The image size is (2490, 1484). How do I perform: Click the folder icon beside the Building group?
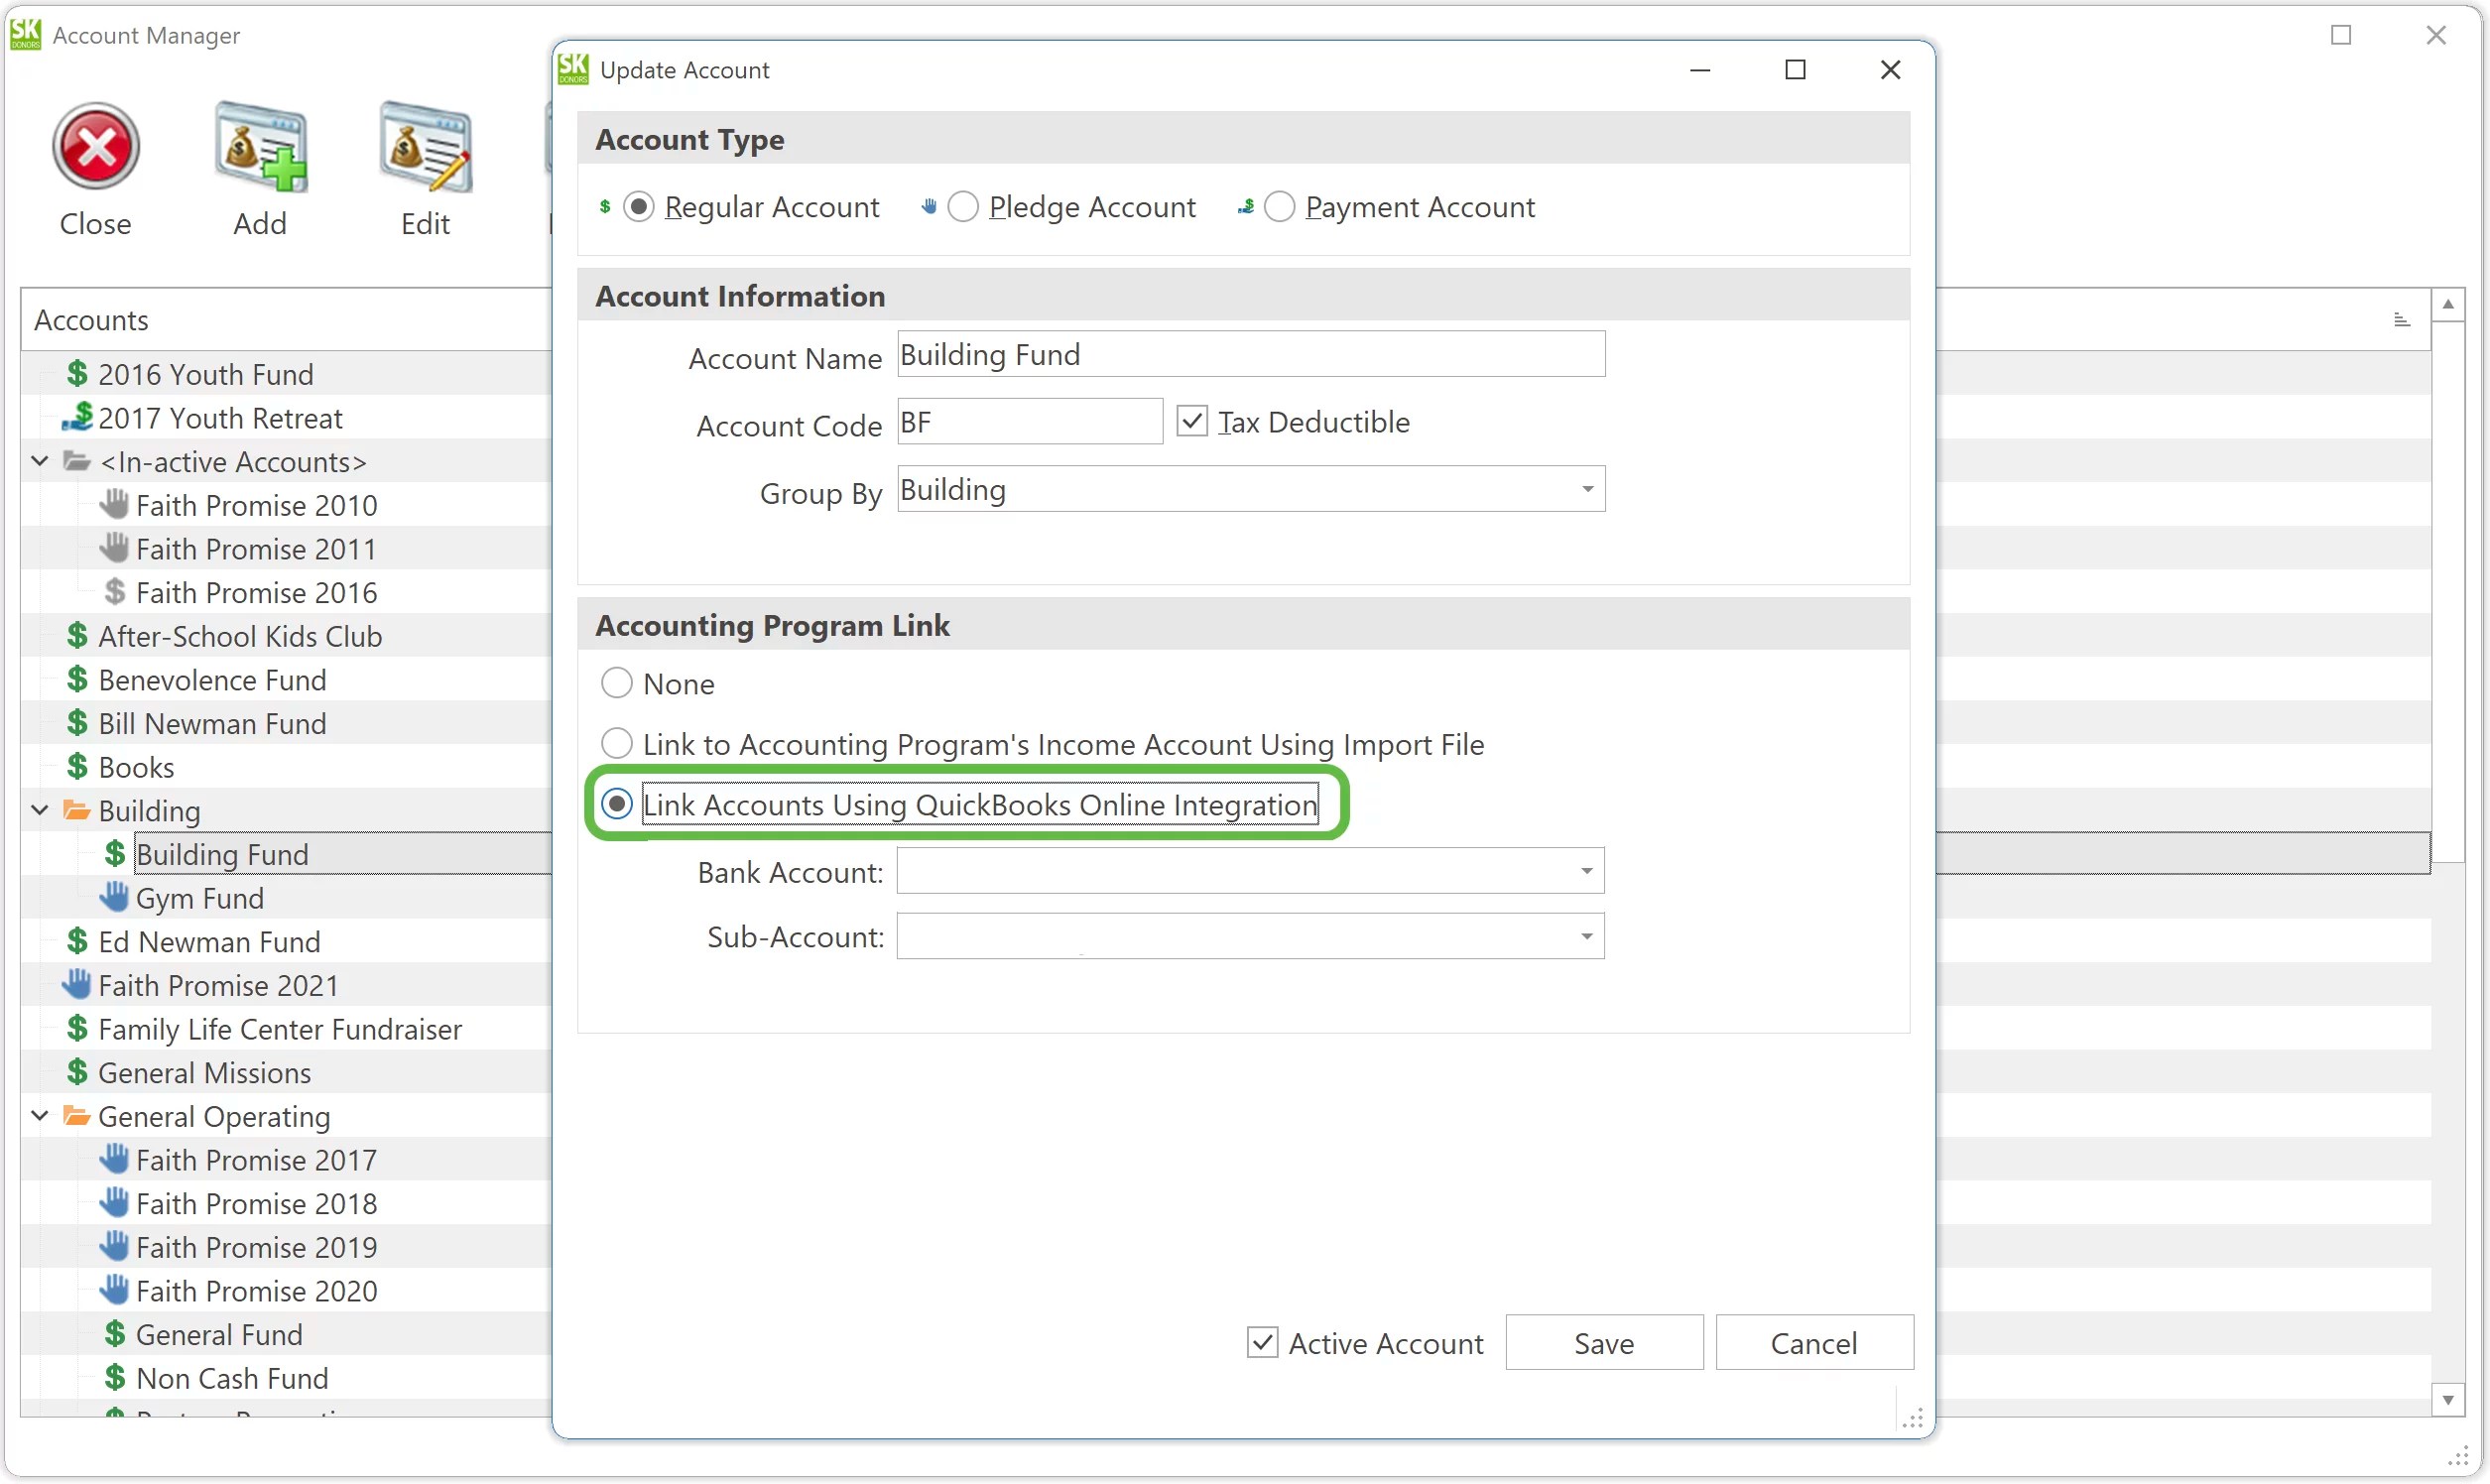tap(76, 809)
